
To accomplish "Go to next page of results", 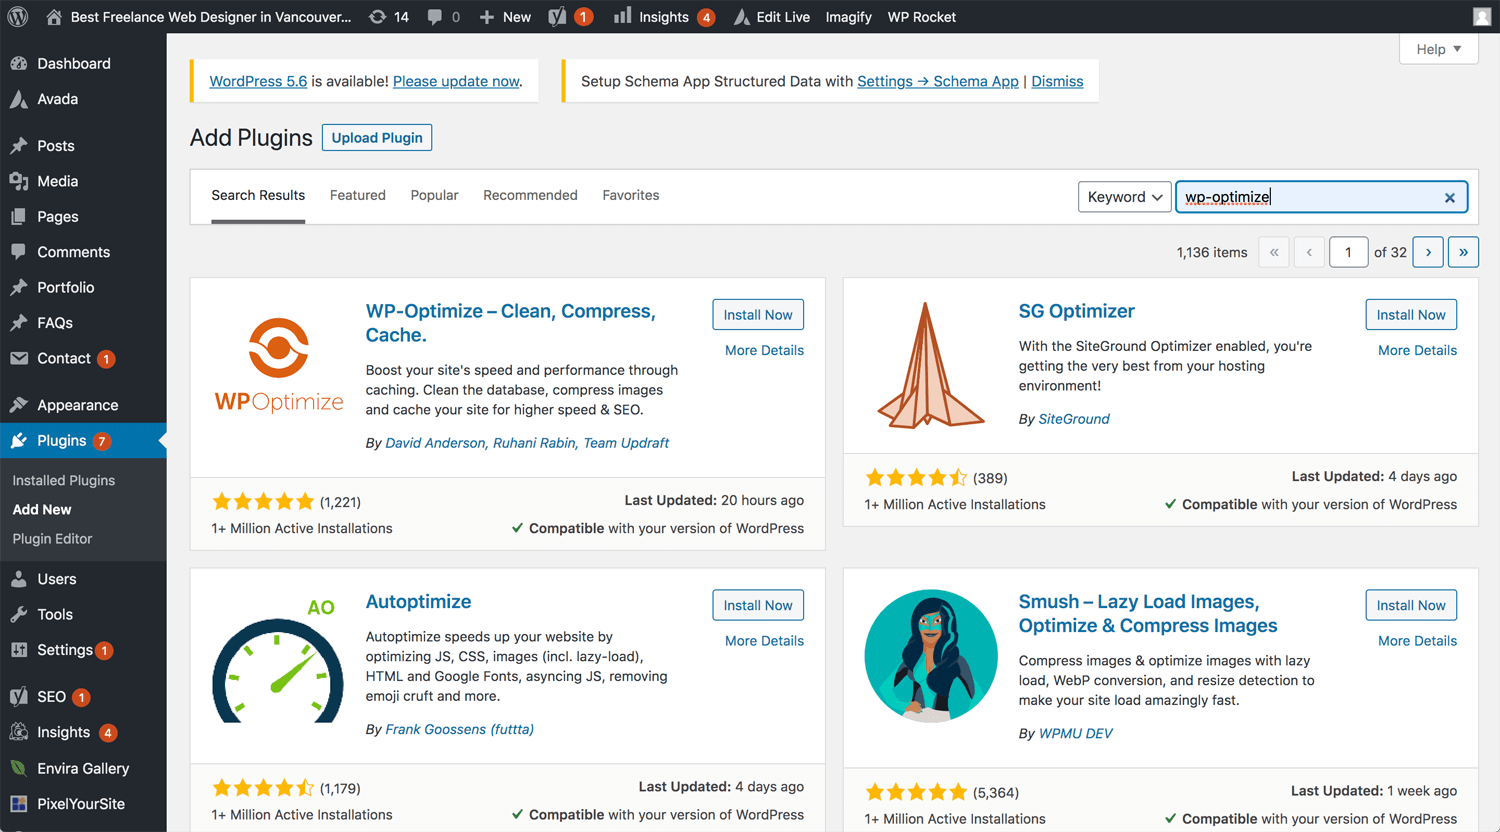I will pos(1428,252).
